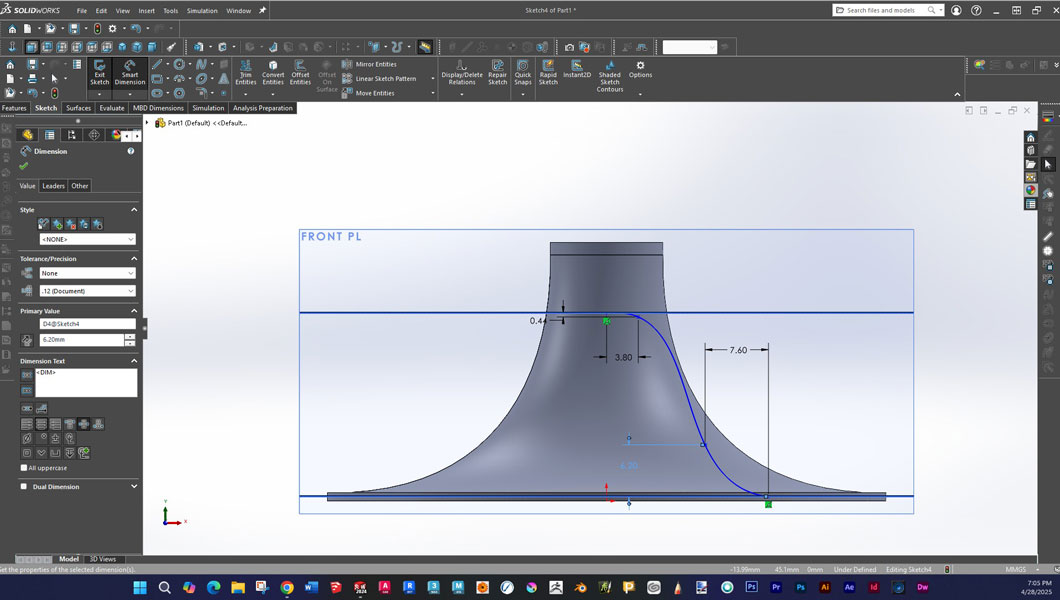The height and width of the screenshot is (600, 1060).
Task: Open the Style <NONE> dropdown
Action: (87, 240)
